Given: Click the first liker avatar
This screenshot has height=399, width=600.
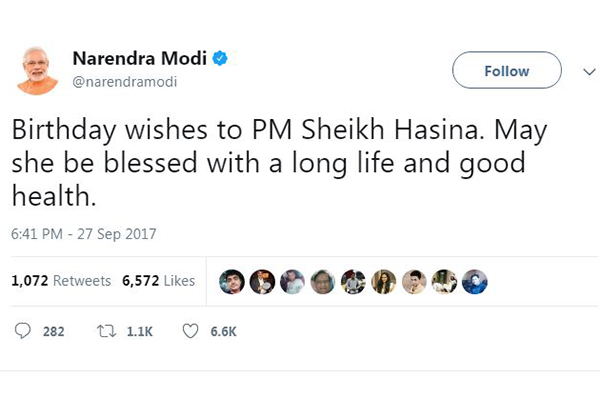Looking at the screenshot, I should click(x=232, y=282).
